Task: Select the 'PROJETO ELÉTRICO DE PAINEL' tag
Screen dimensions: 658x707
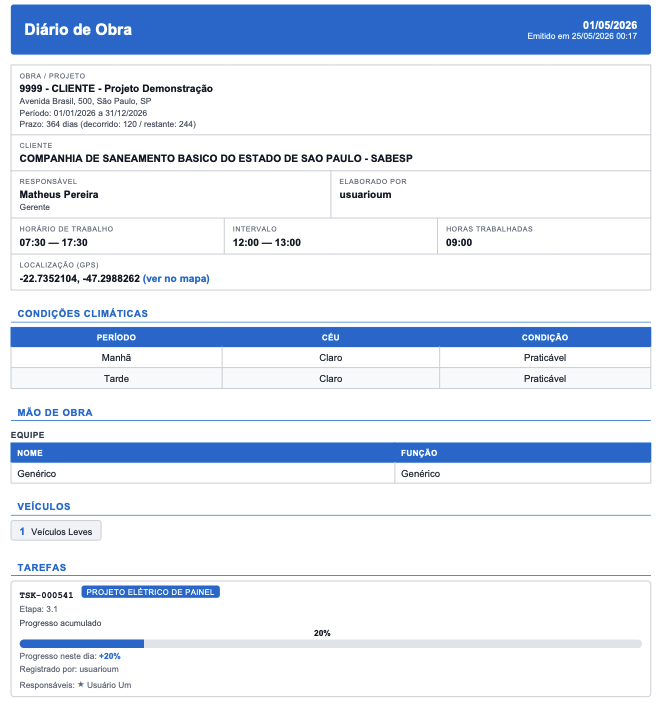Action: [x=150, y=592]
